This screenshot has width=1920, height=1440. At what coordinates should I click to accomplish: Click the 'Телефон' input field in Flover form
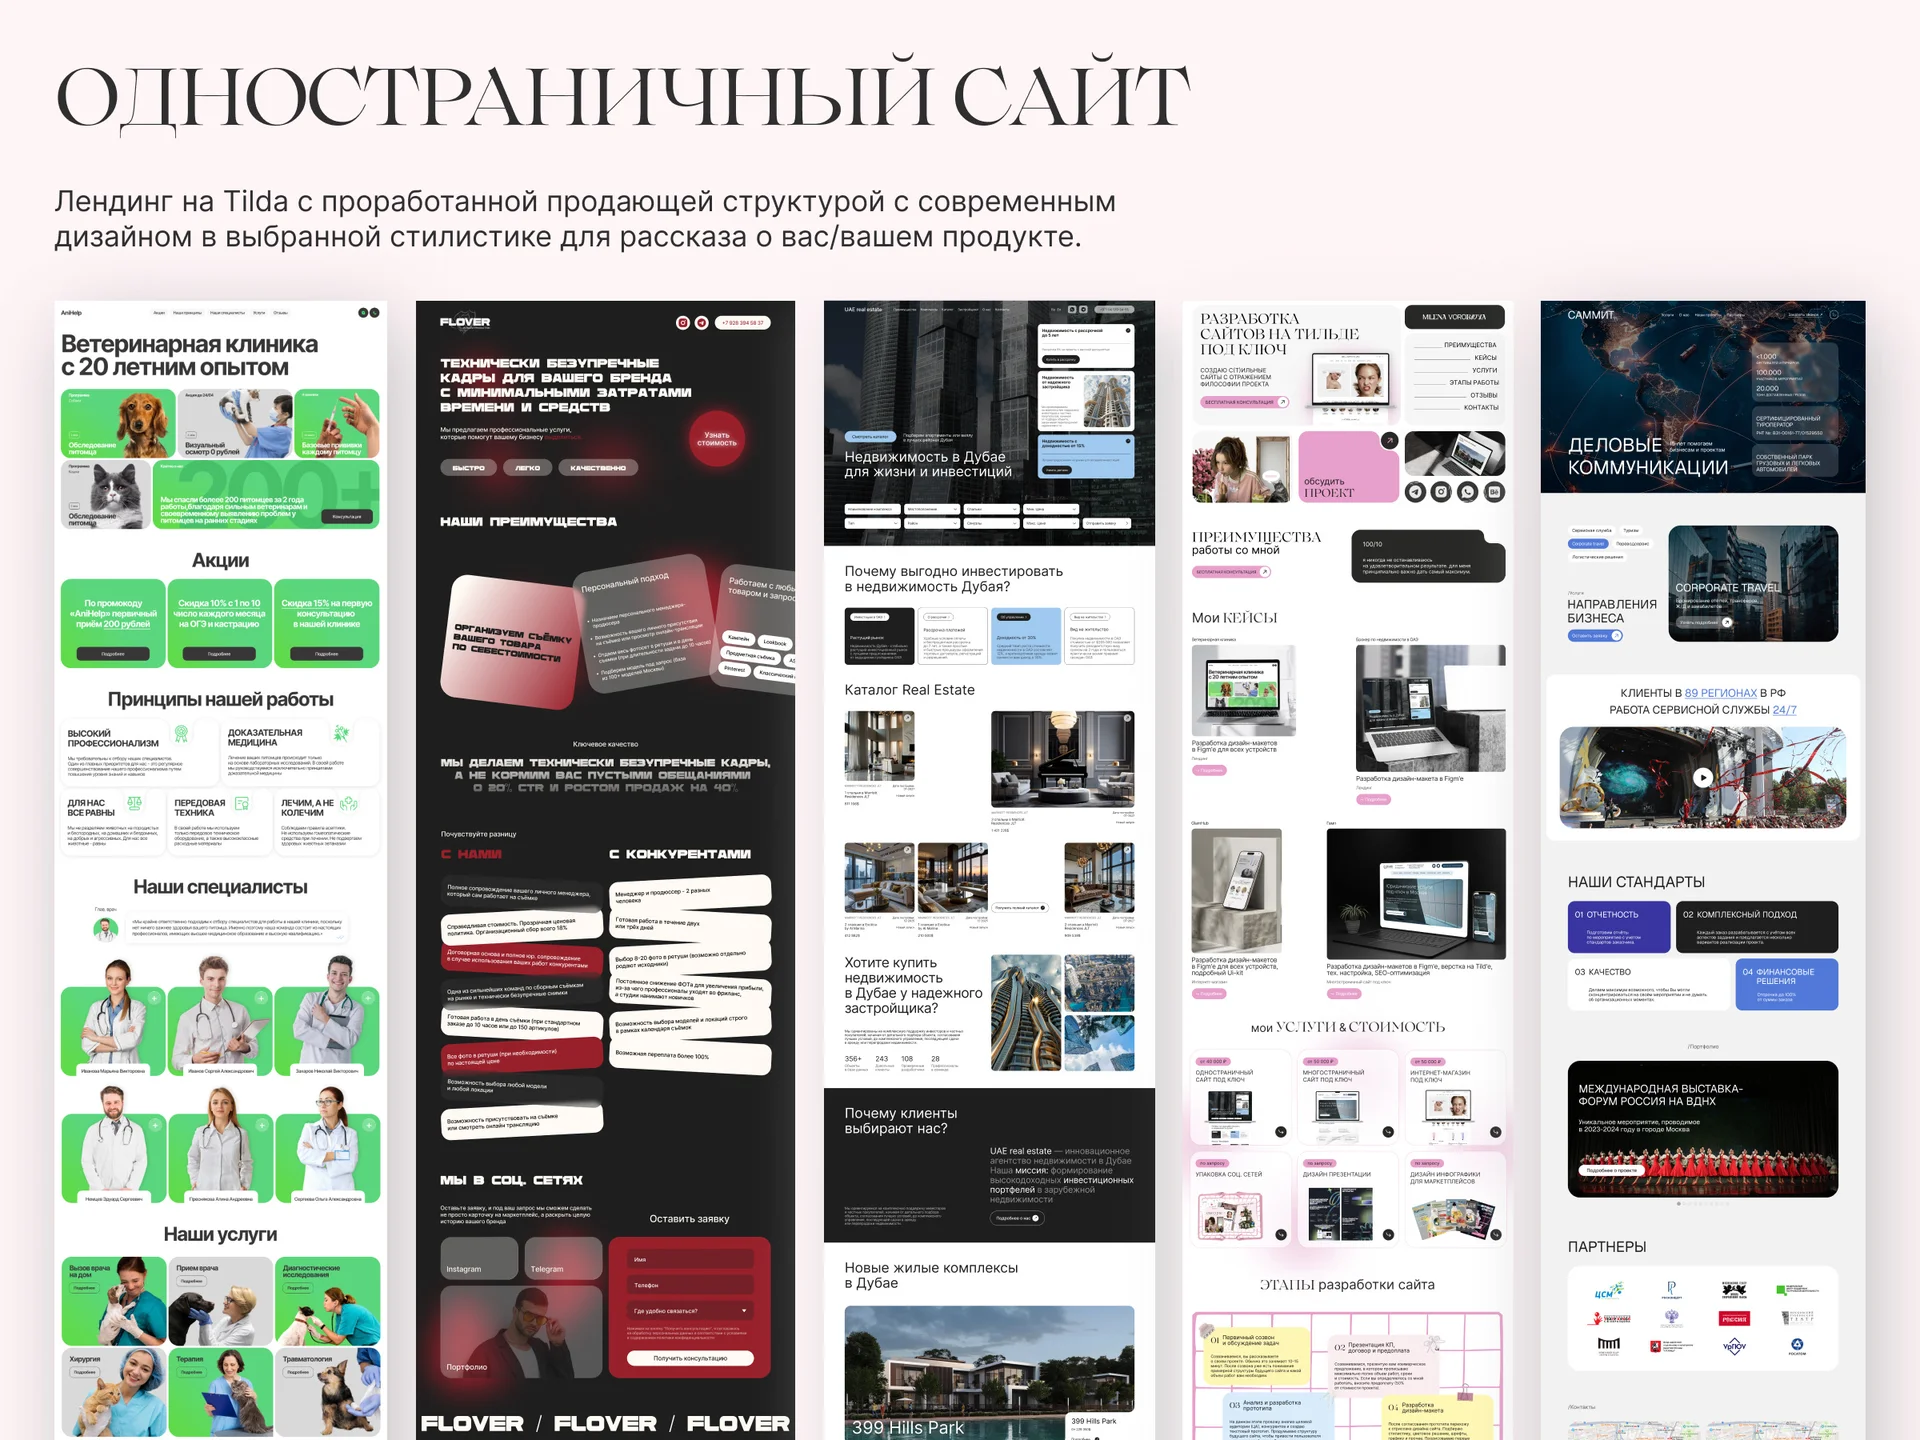point(690,1285)
